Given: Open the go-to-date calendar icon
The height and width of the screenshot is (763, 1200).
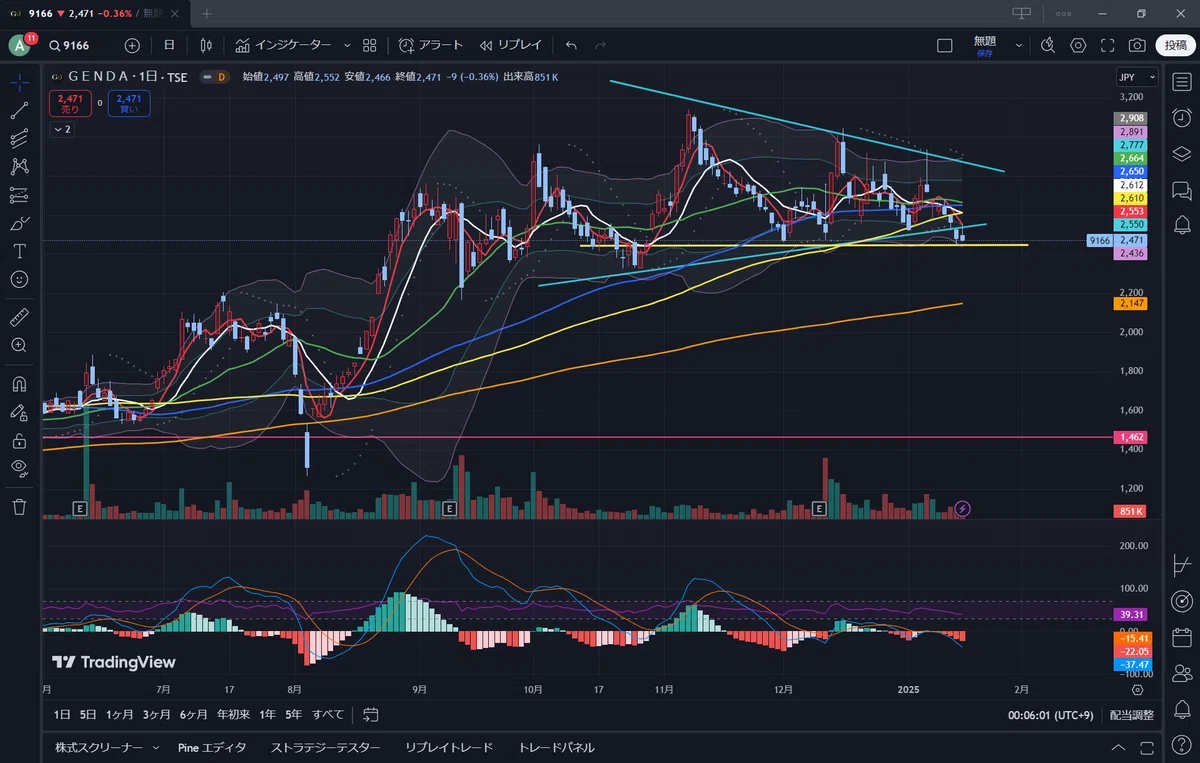Looking at the screenshot, I should point(371,715).
